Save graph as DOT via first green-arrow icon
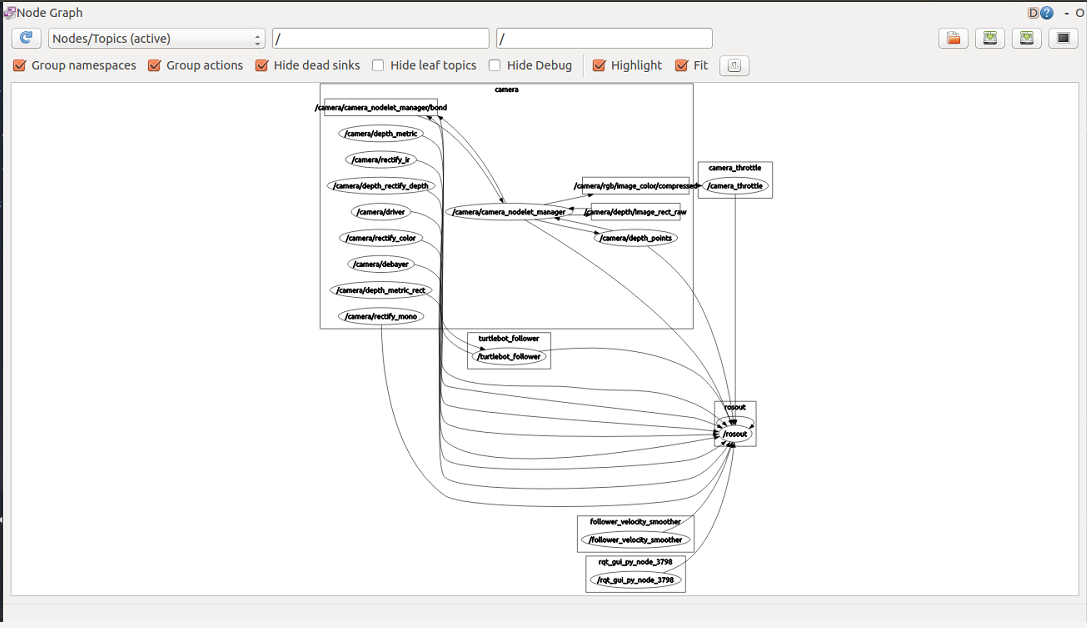Viewport: 1087px width, 628px height. pos(990,38)
